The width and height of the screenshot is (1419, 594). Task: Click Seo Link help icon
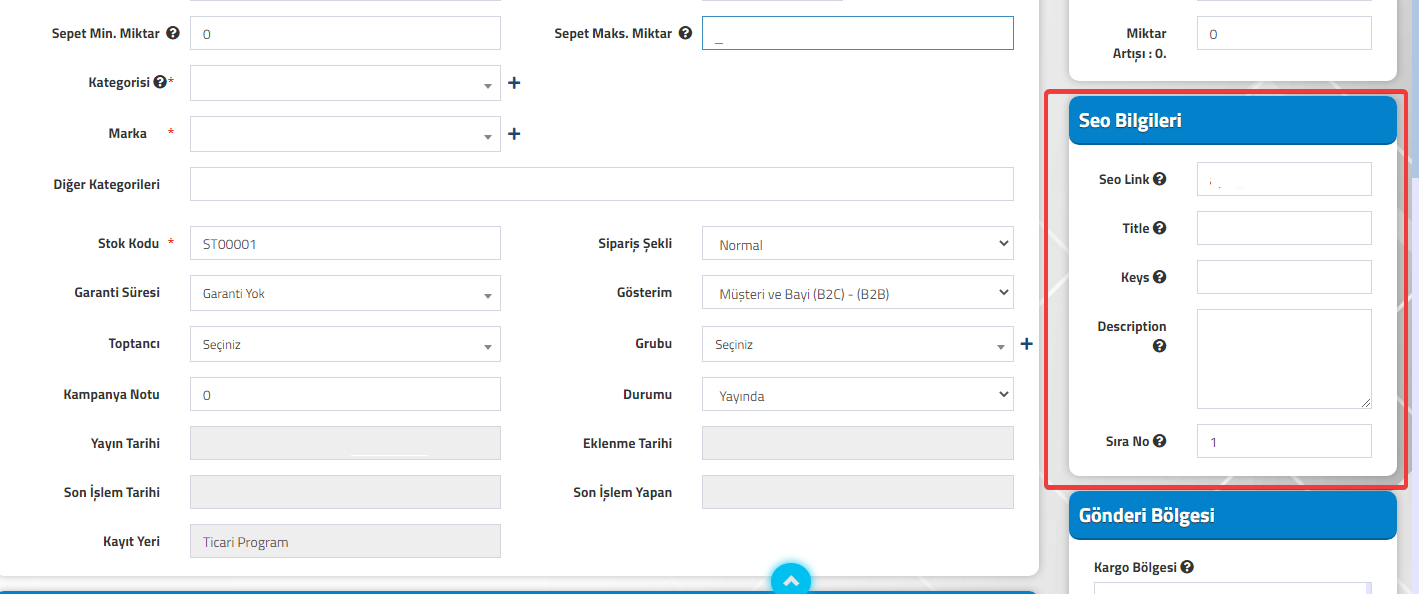(x=1160, y=179)
